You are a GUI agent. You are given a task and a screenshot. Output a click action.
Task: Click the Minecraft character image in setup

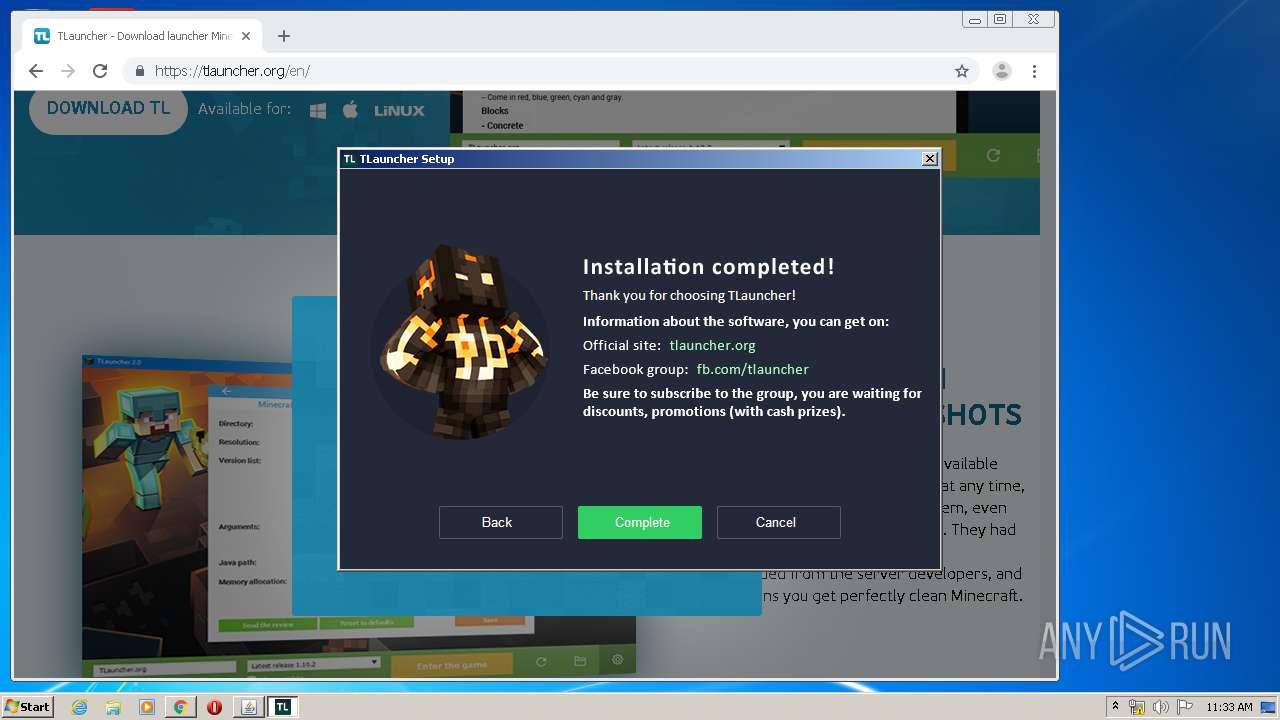(x=459, y=342)
